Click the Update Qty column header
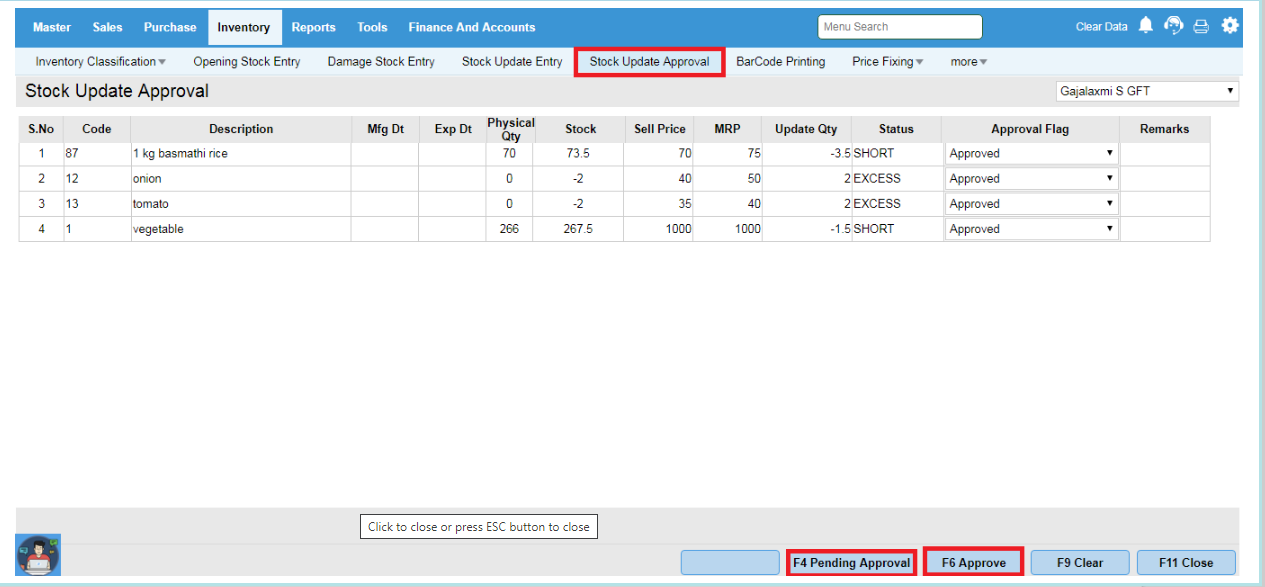 (806, 129)
